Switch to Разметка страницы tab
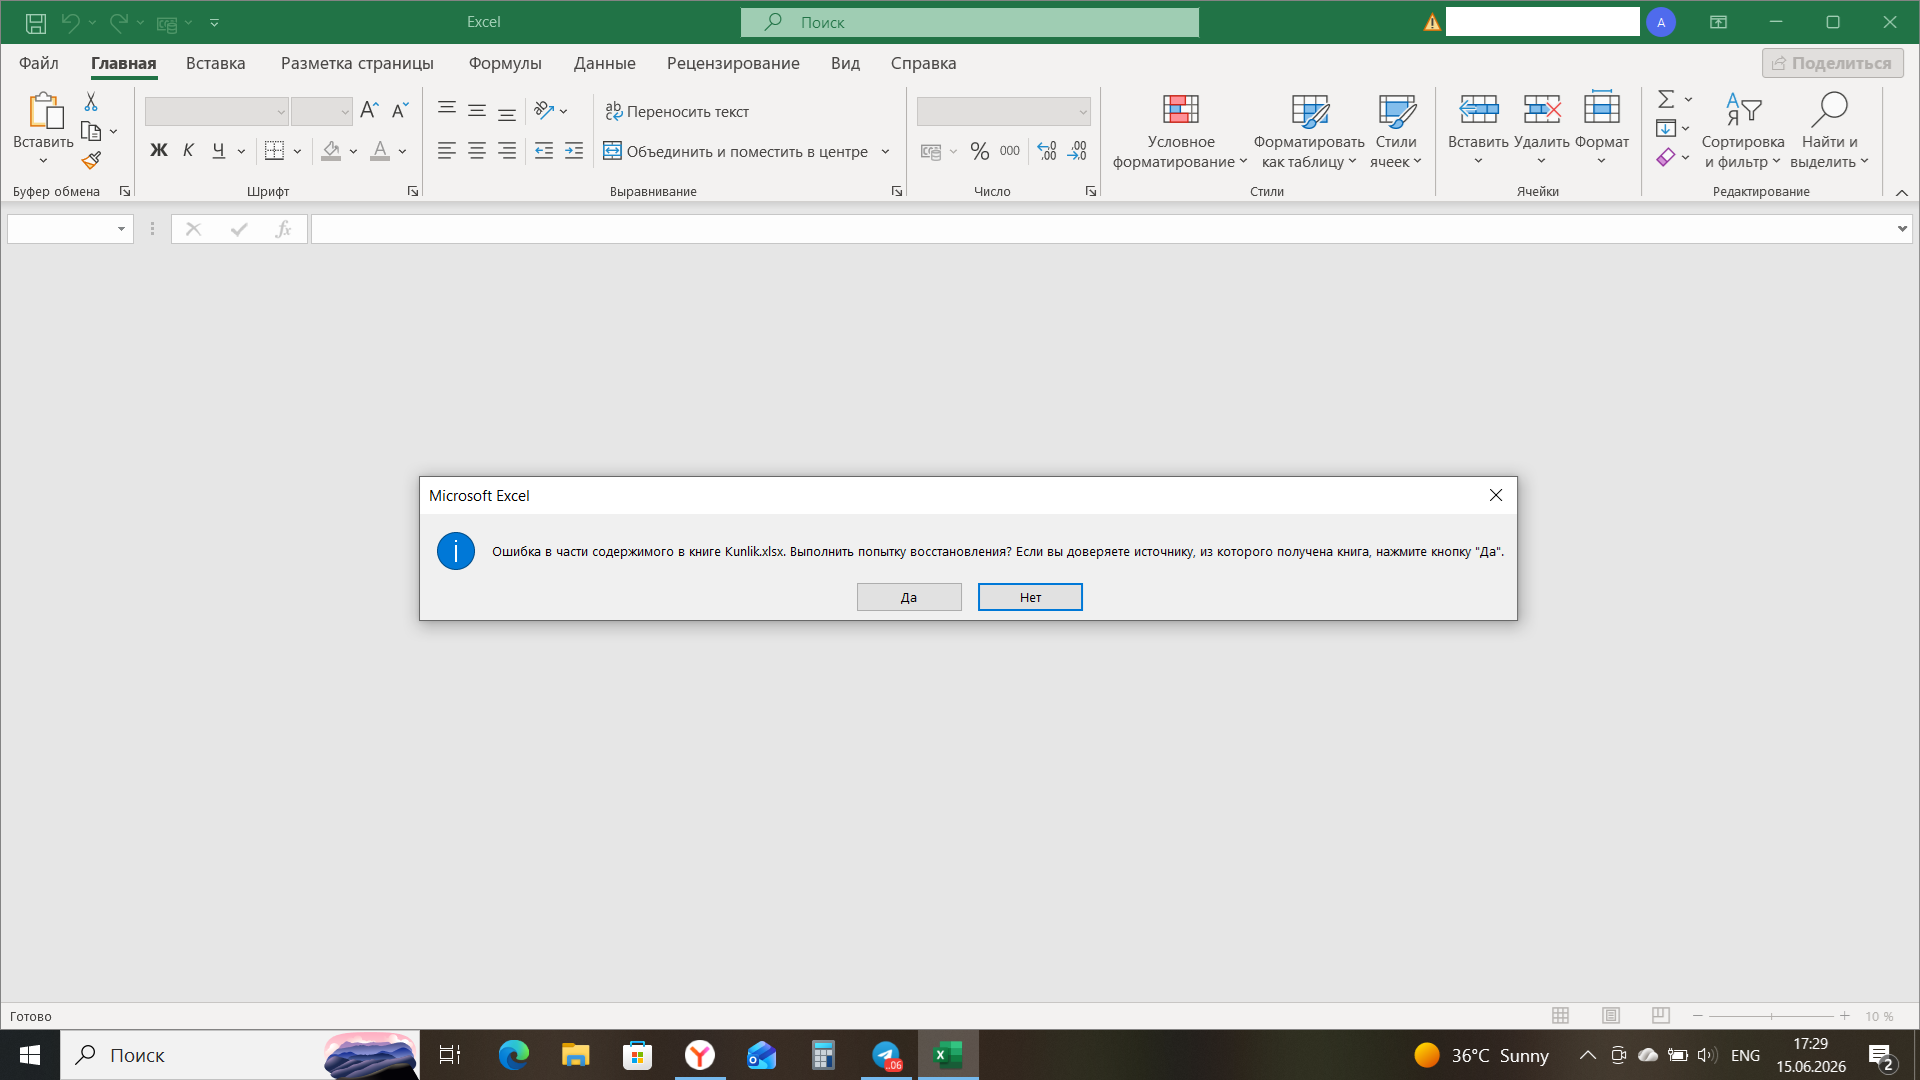 pos(357,63)
